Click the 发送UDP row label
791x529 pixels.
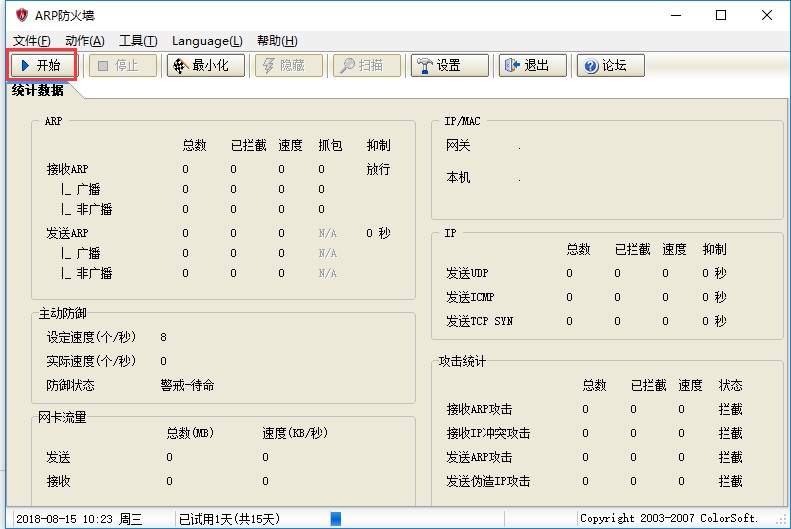(x=467, y=273)
